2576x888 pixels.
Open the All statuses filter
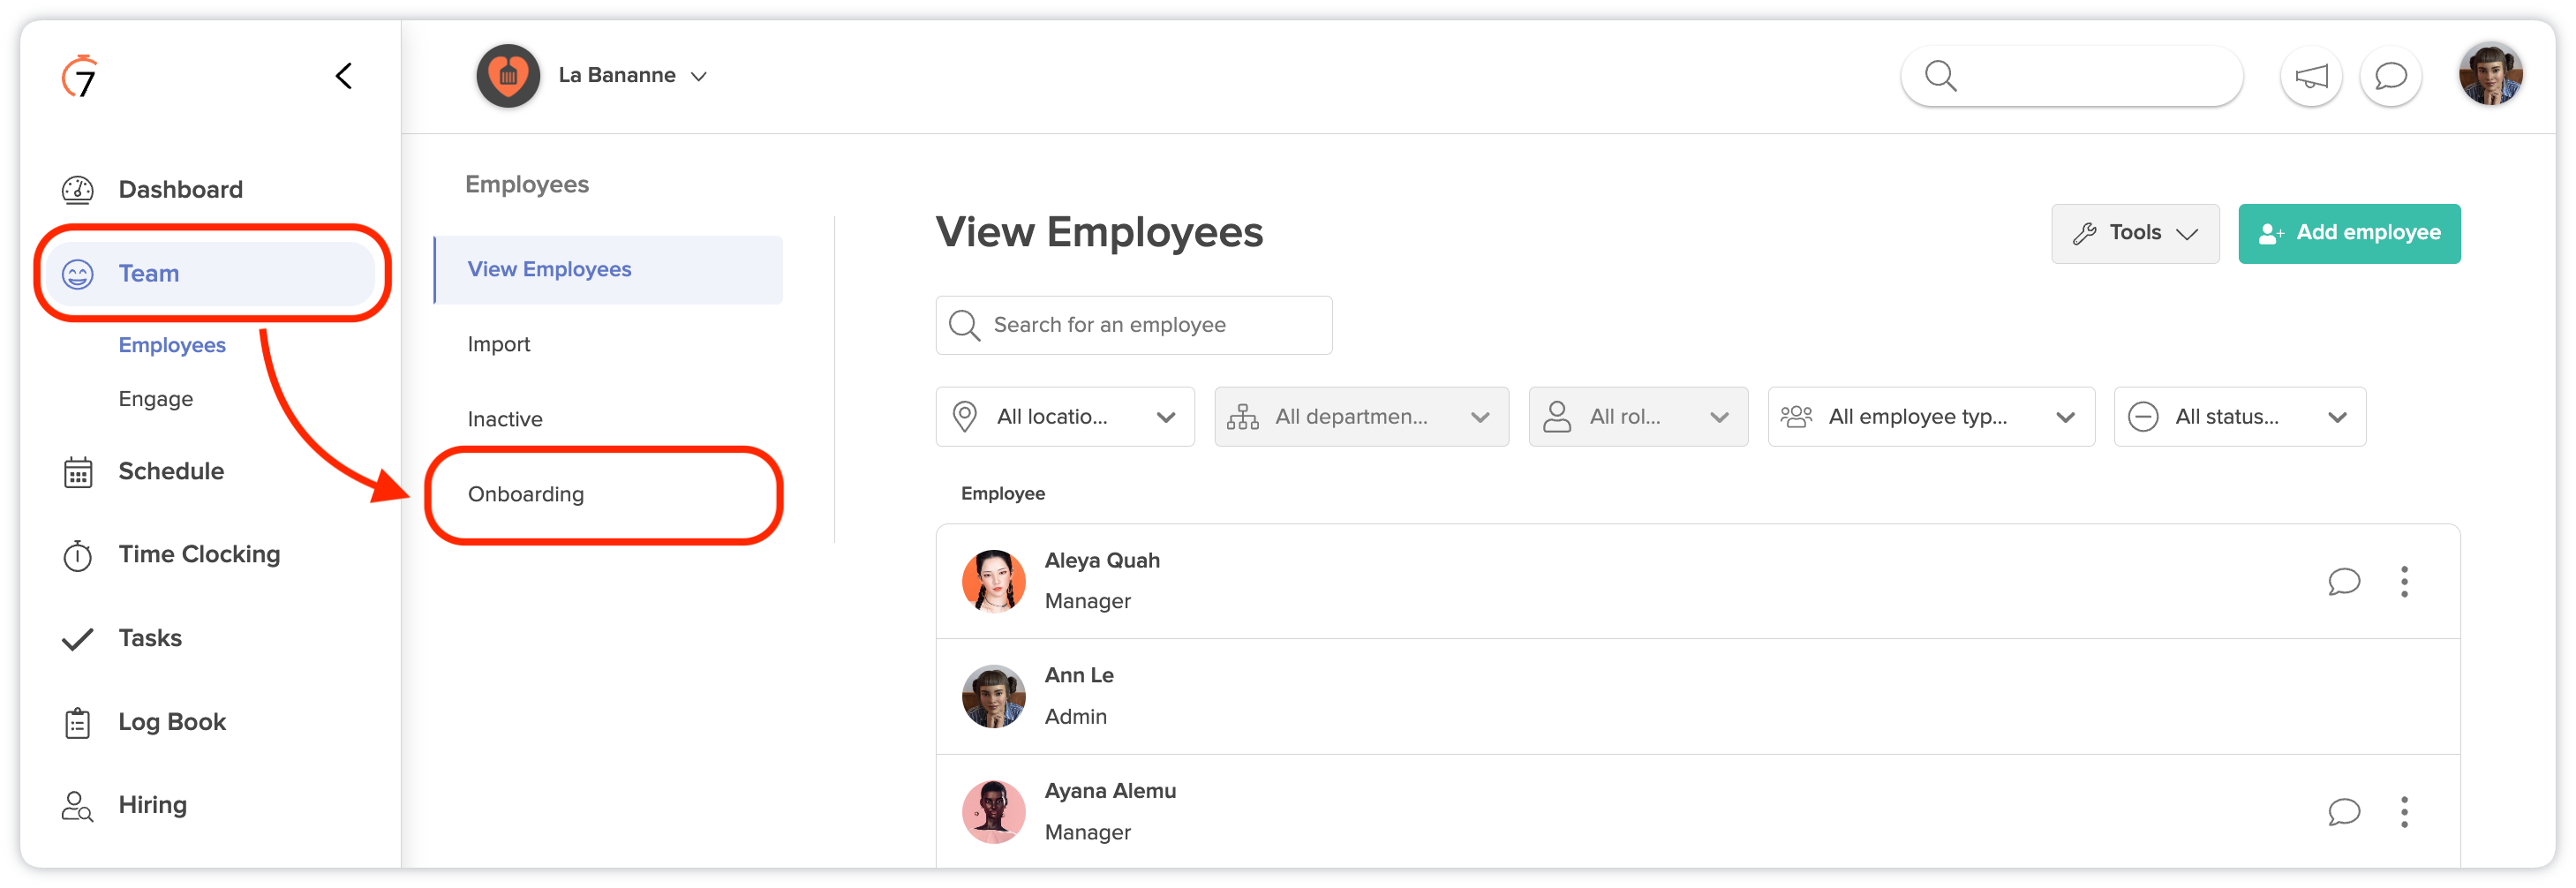point(2240,417)
